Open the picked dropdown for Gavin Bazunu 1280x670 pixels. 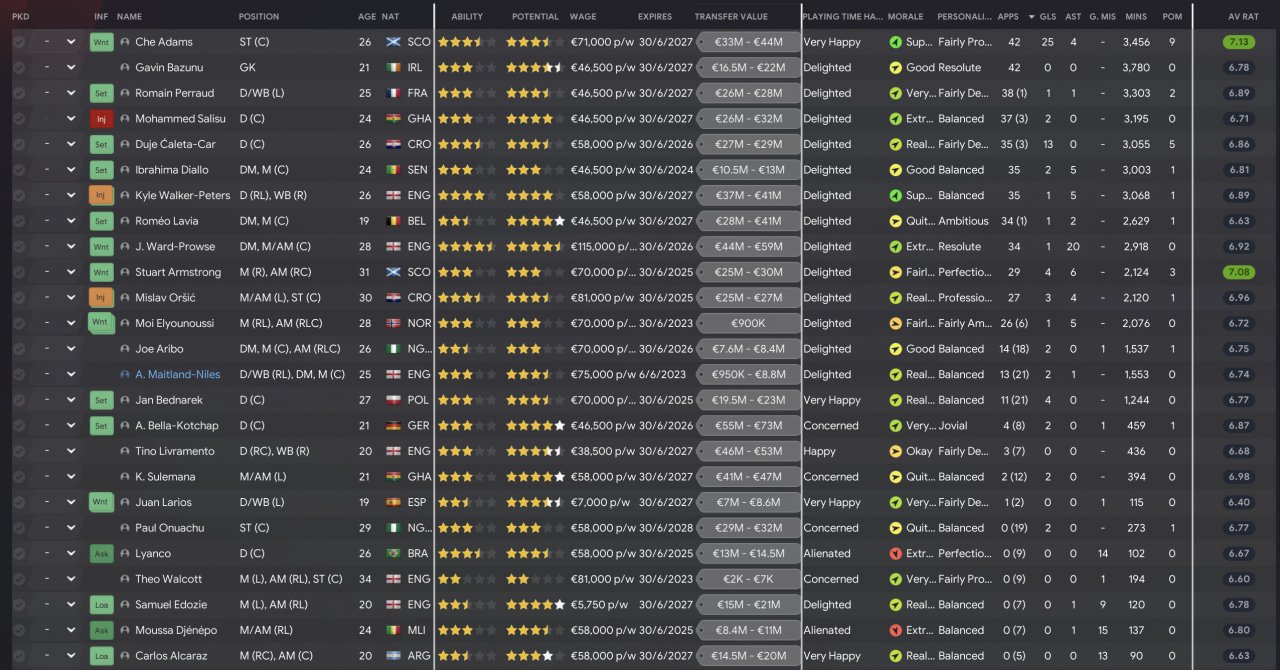[71, 68]
